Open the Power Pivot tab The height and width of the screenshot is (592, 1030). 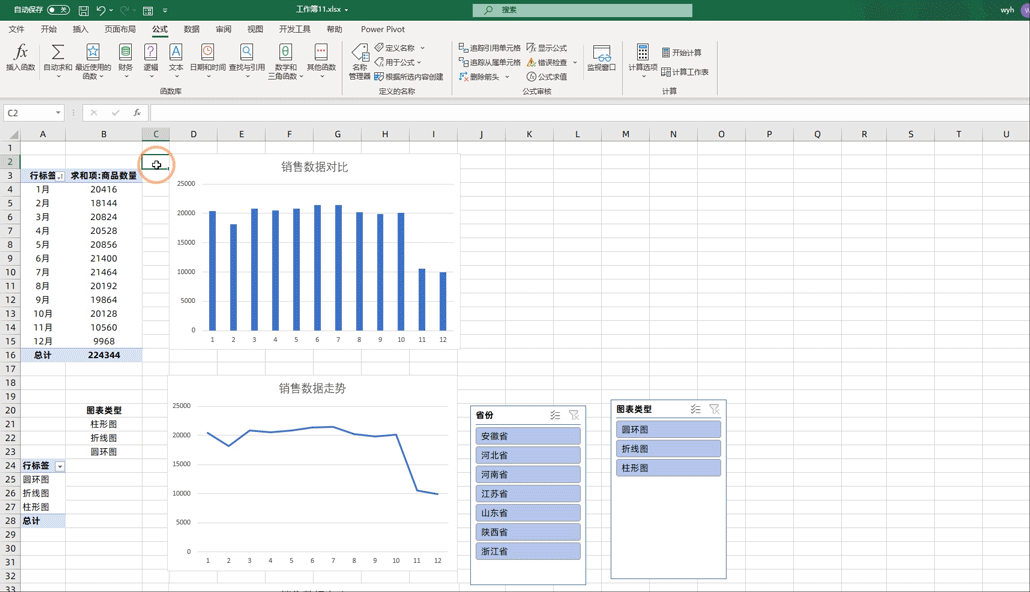[x=382, y=30]
